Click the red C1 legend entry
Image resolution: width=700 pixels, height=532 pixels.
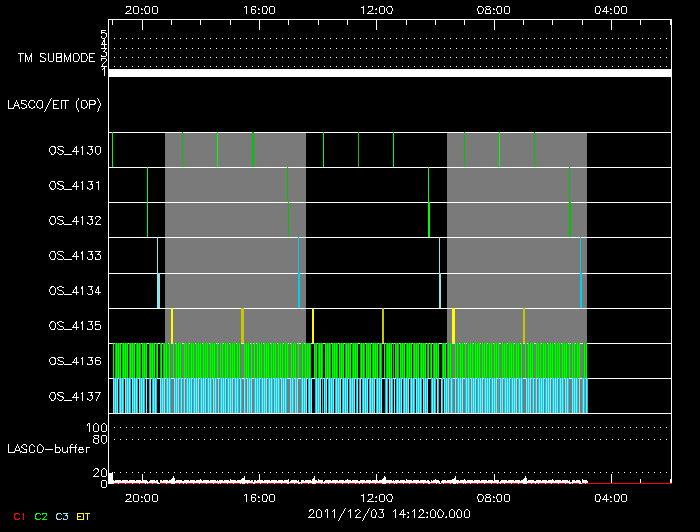[x=19, y=517]
